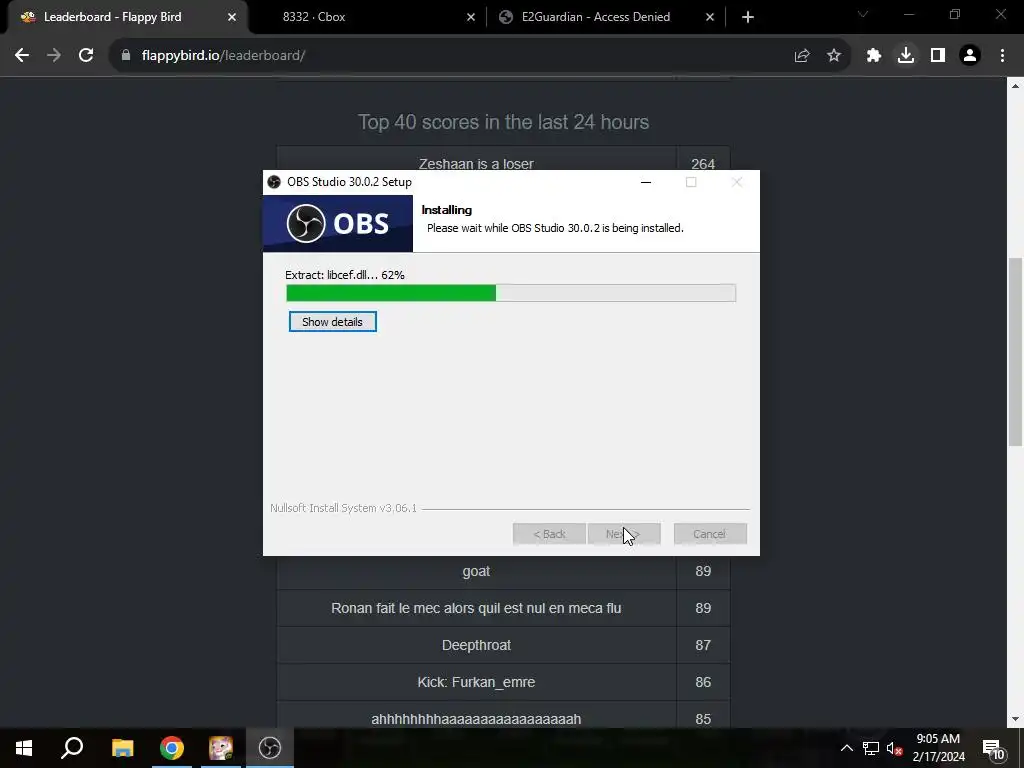Open the tab search chevron

coord(863,14)
